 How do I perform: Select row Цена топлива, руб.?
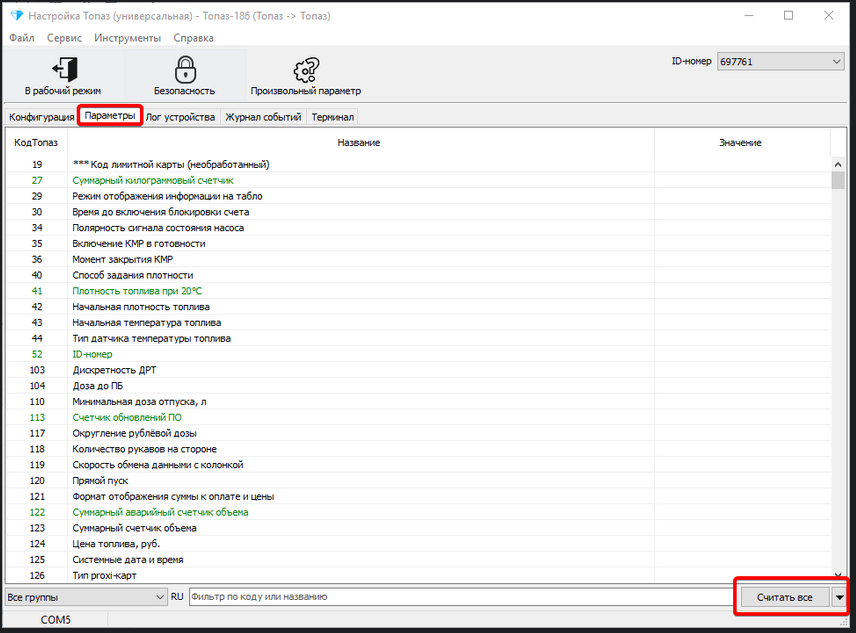[x=418, y=544]
